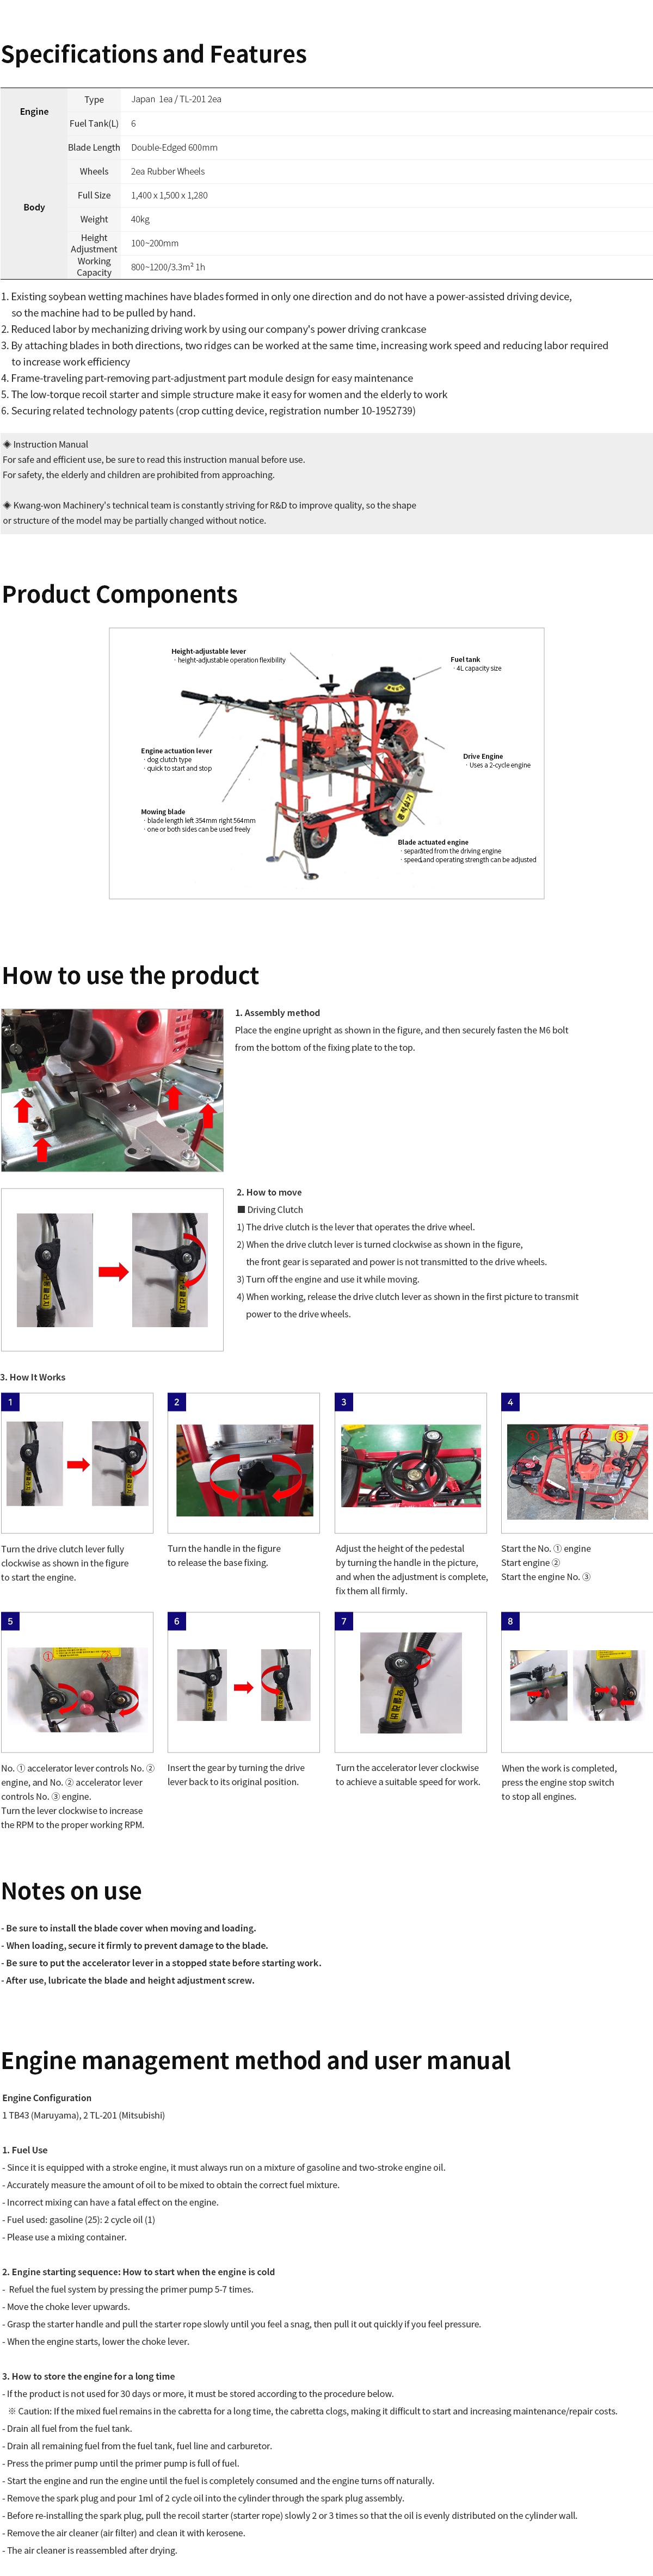Click the product components diagram image

[326, 763]
